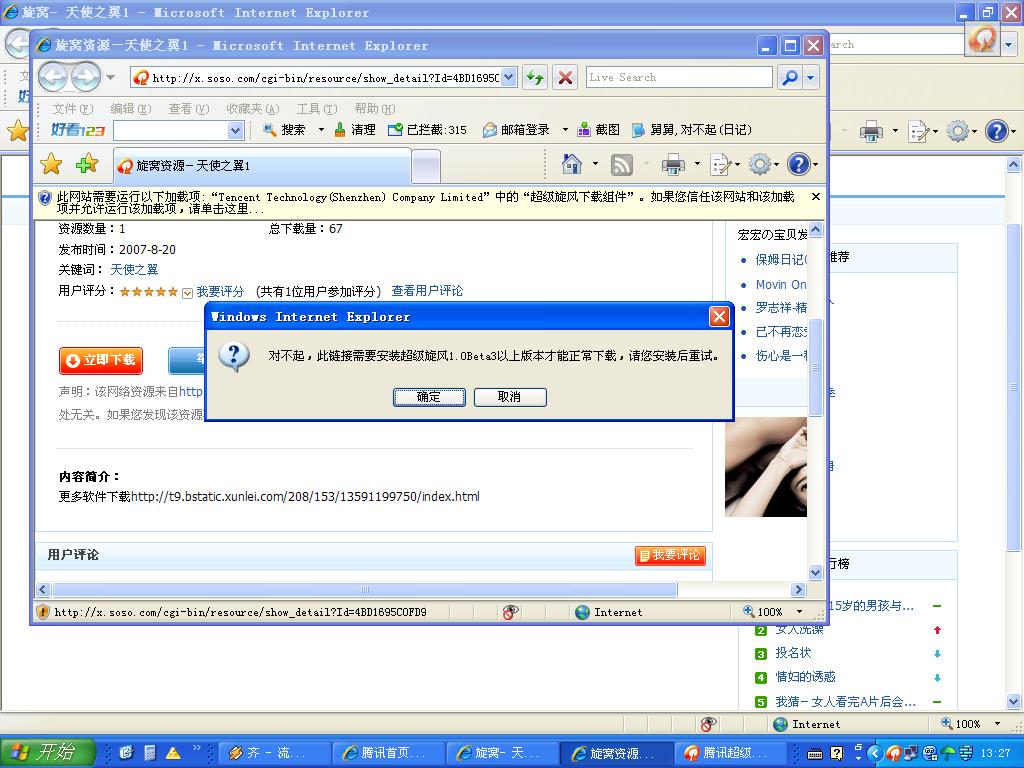
Task: Open recent pages dropdown beside Forward button
Action: coord(111,78)
